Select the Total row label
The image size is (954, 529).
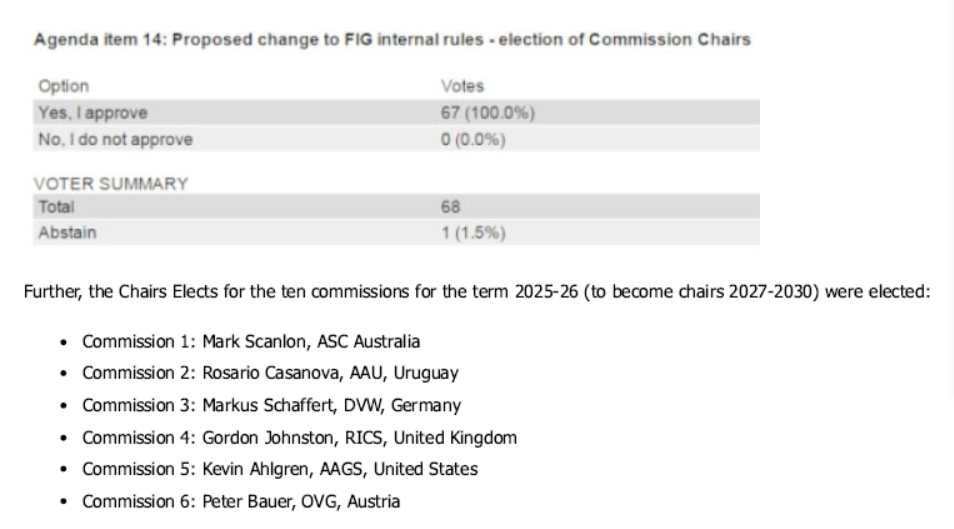(56, 208)
